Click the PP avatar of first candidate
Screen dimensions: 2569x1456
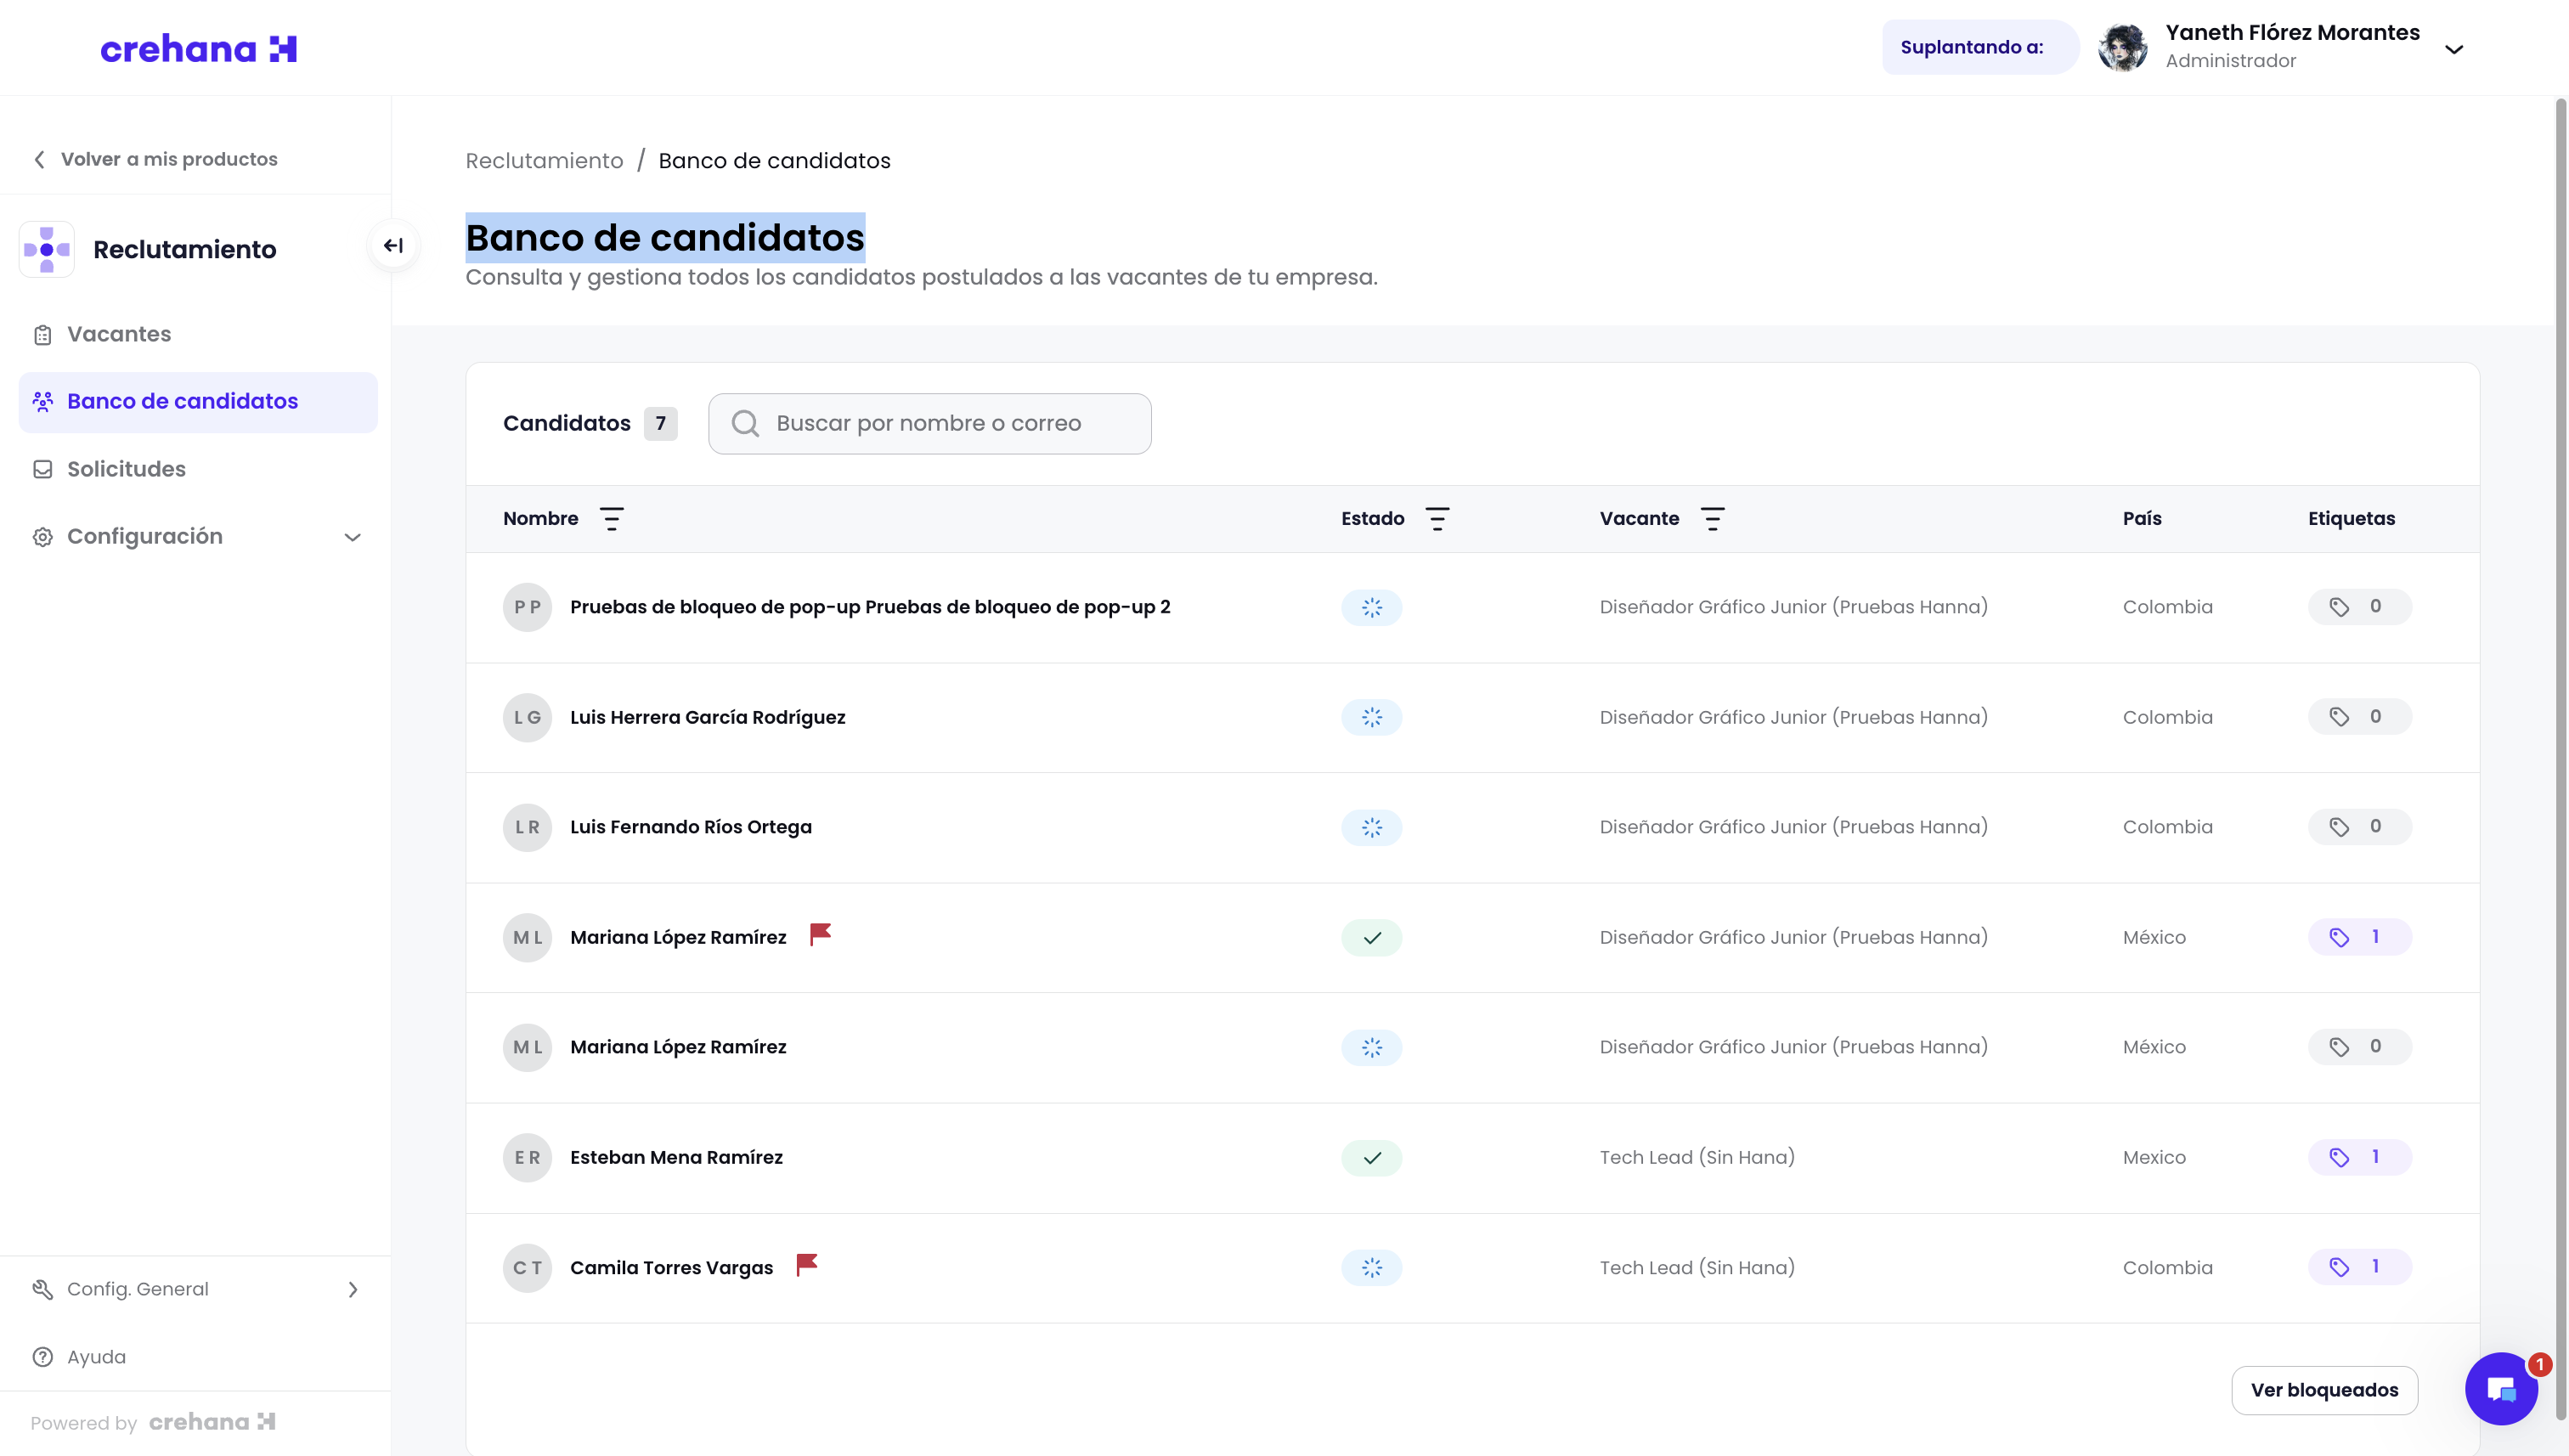pyautogui.click(x=527, y=607)
